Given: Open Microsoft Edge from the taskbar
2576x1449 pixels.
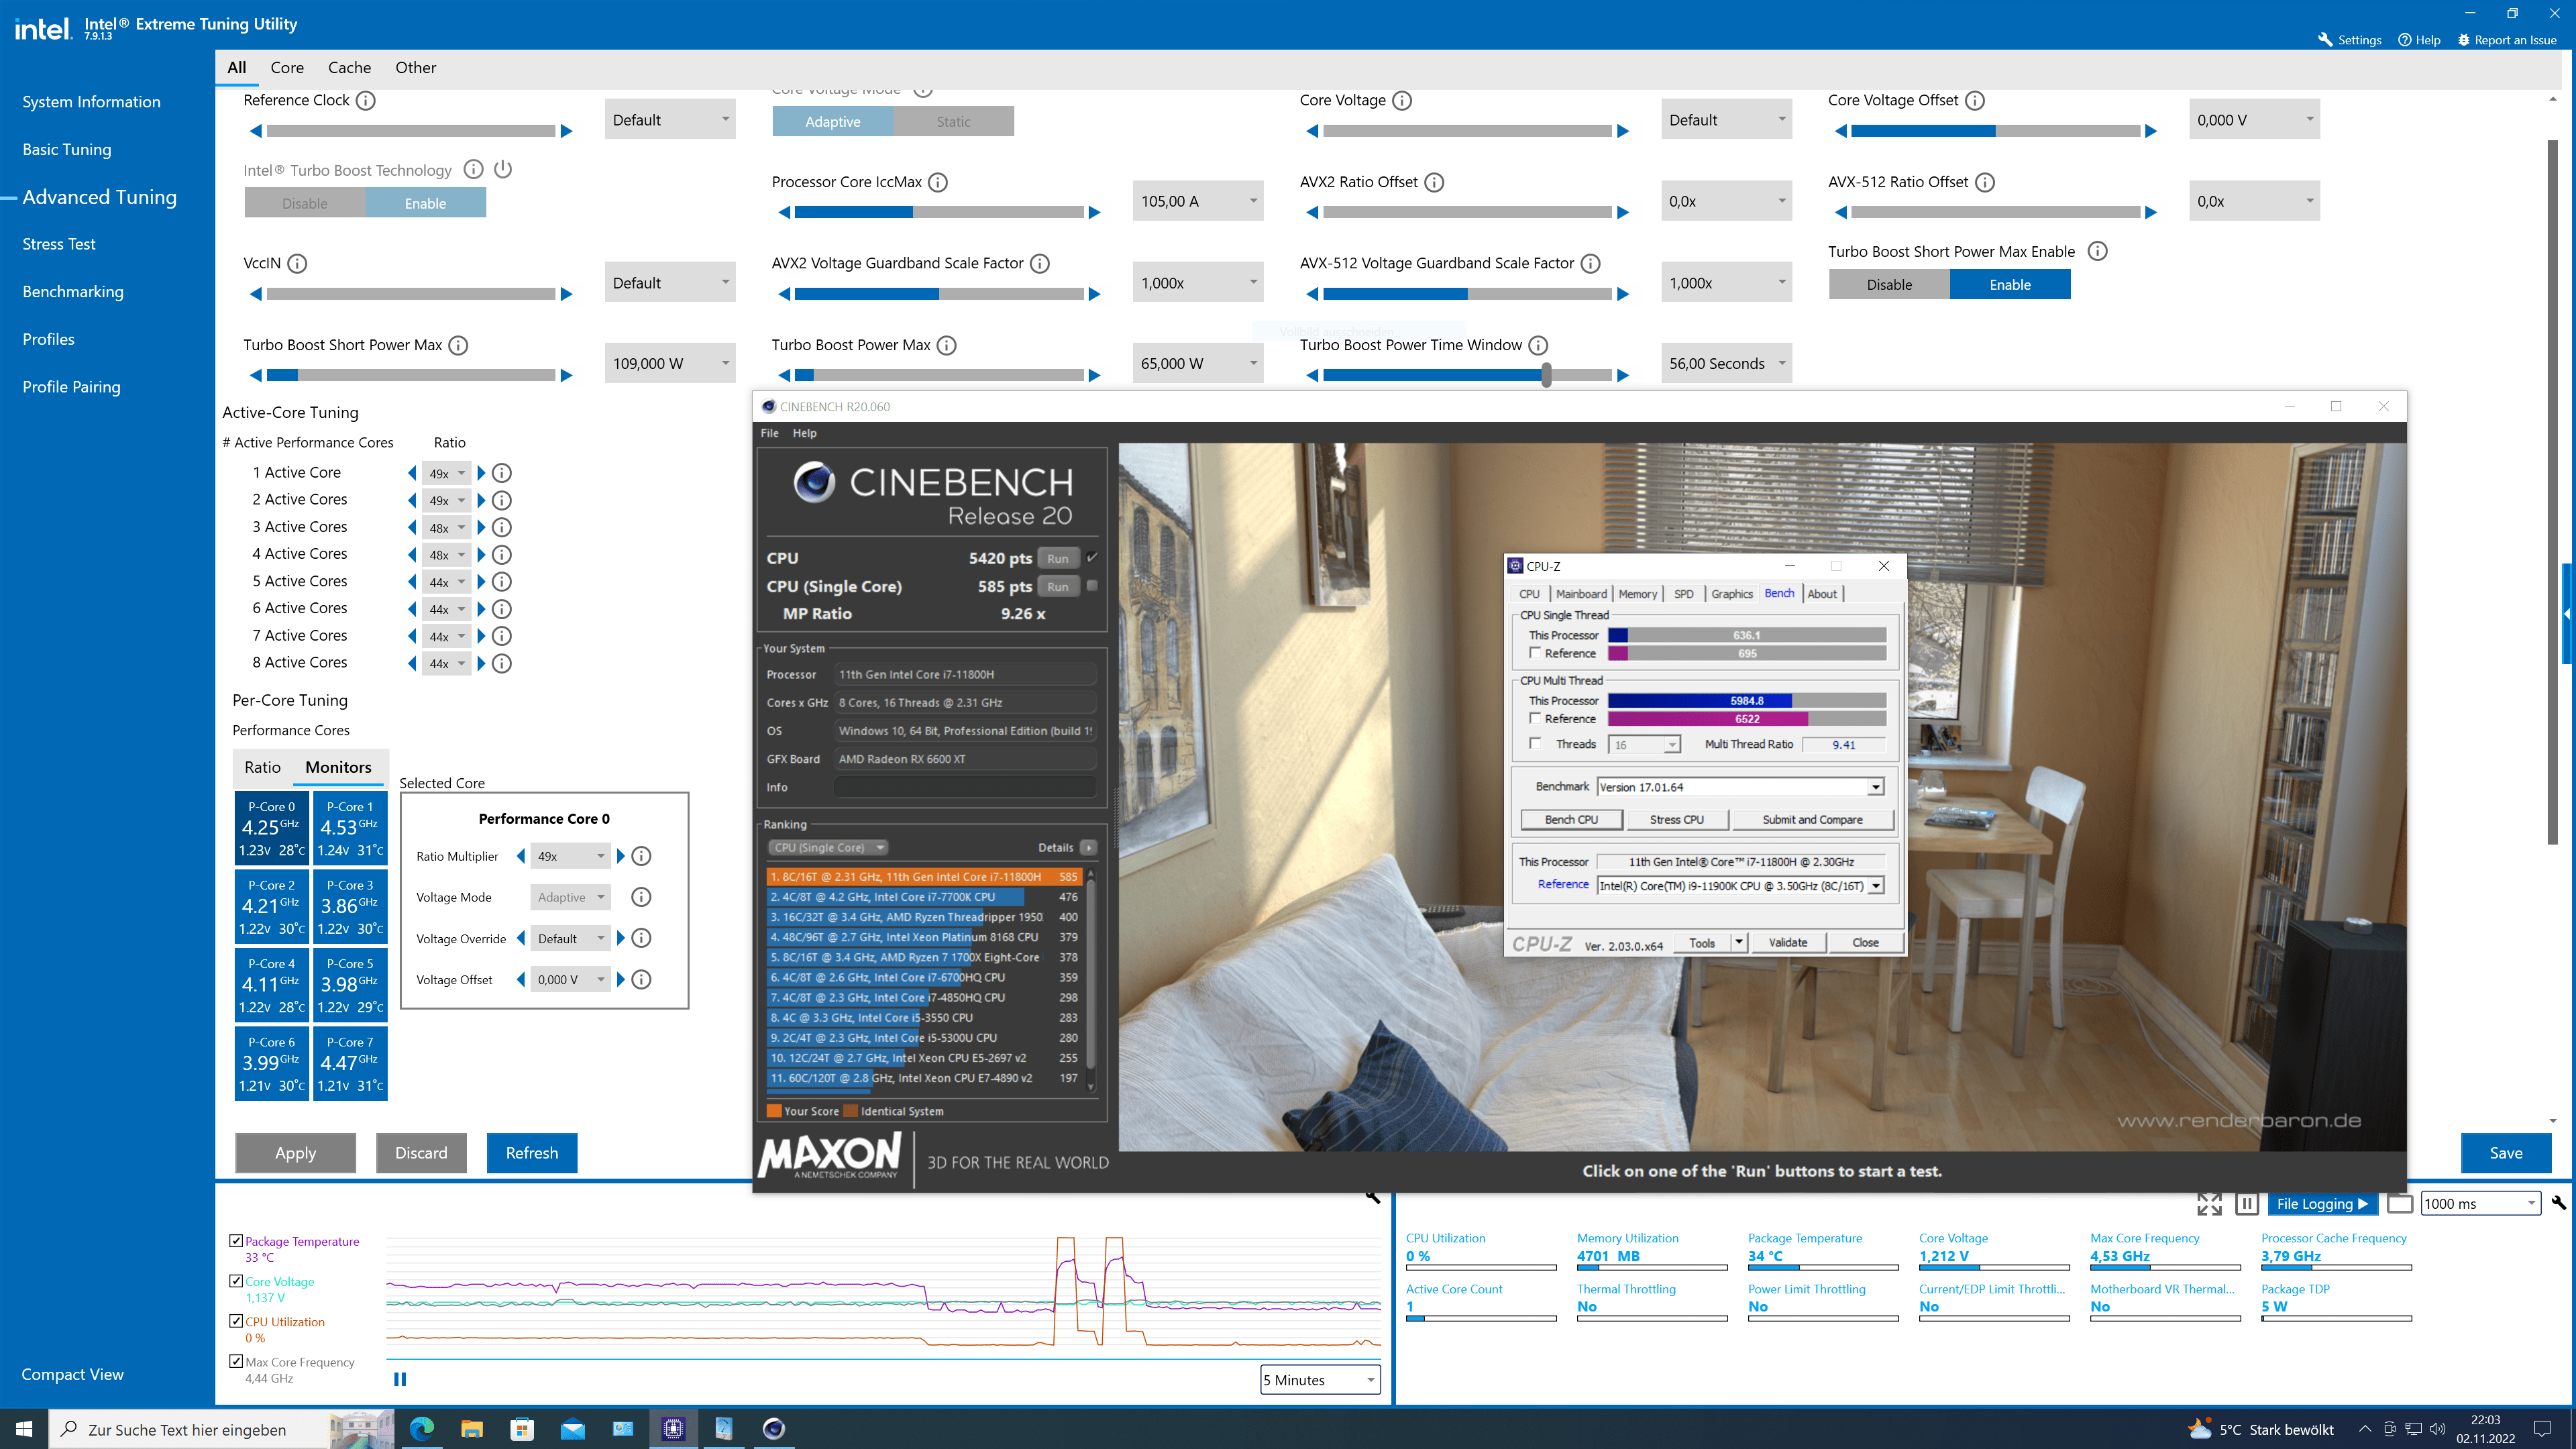Looking at the screenshot, I should 422,1428.
